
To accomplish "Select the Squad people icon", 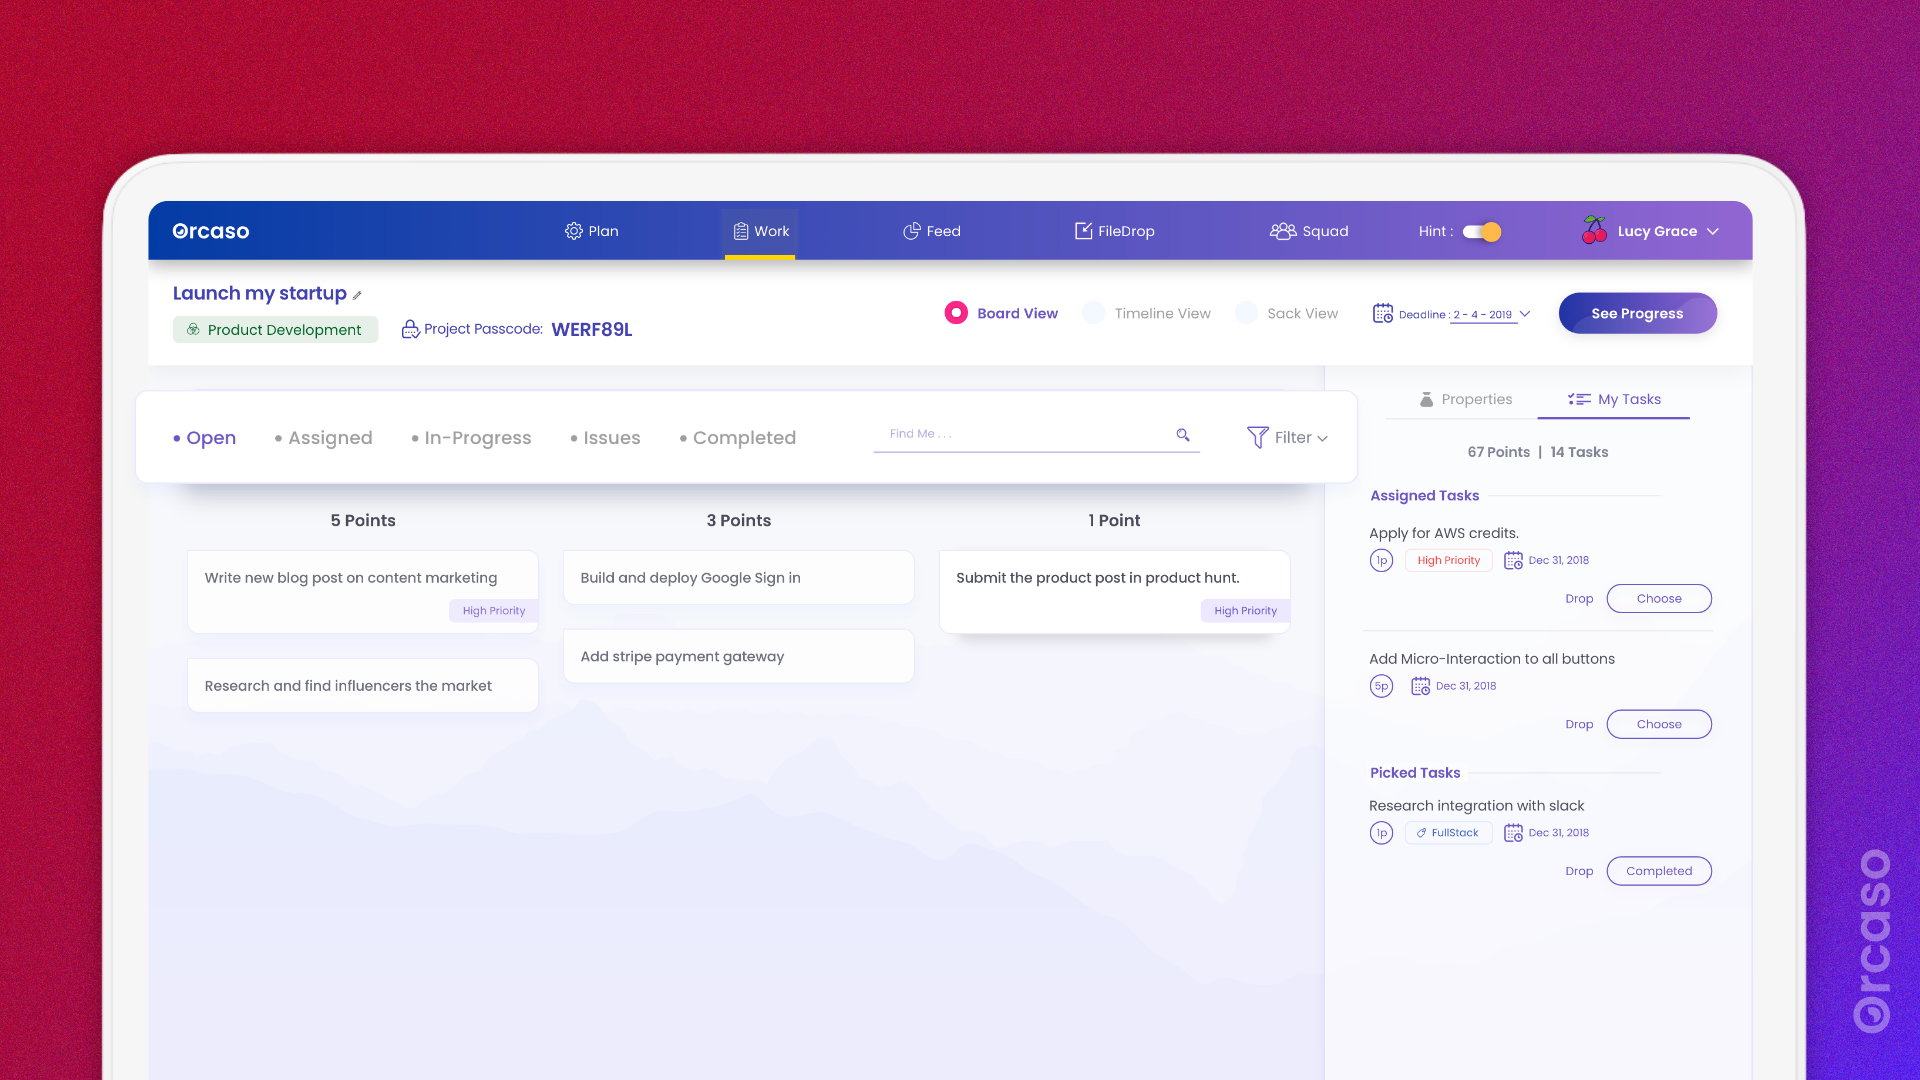I will click(1283, 231).
